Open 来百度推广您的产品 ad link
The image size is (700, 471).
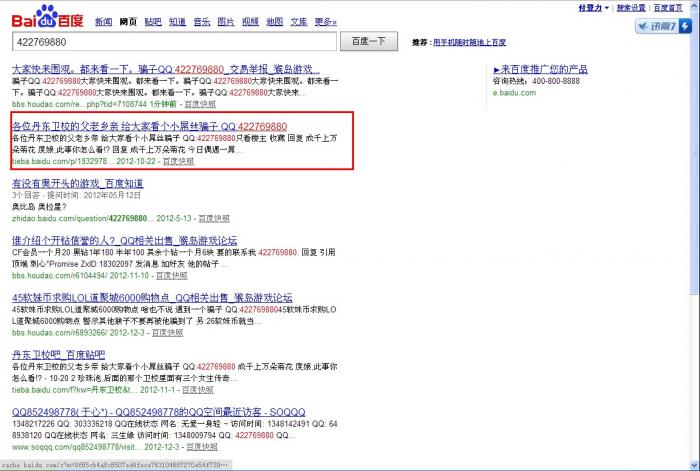coord(541,69)
